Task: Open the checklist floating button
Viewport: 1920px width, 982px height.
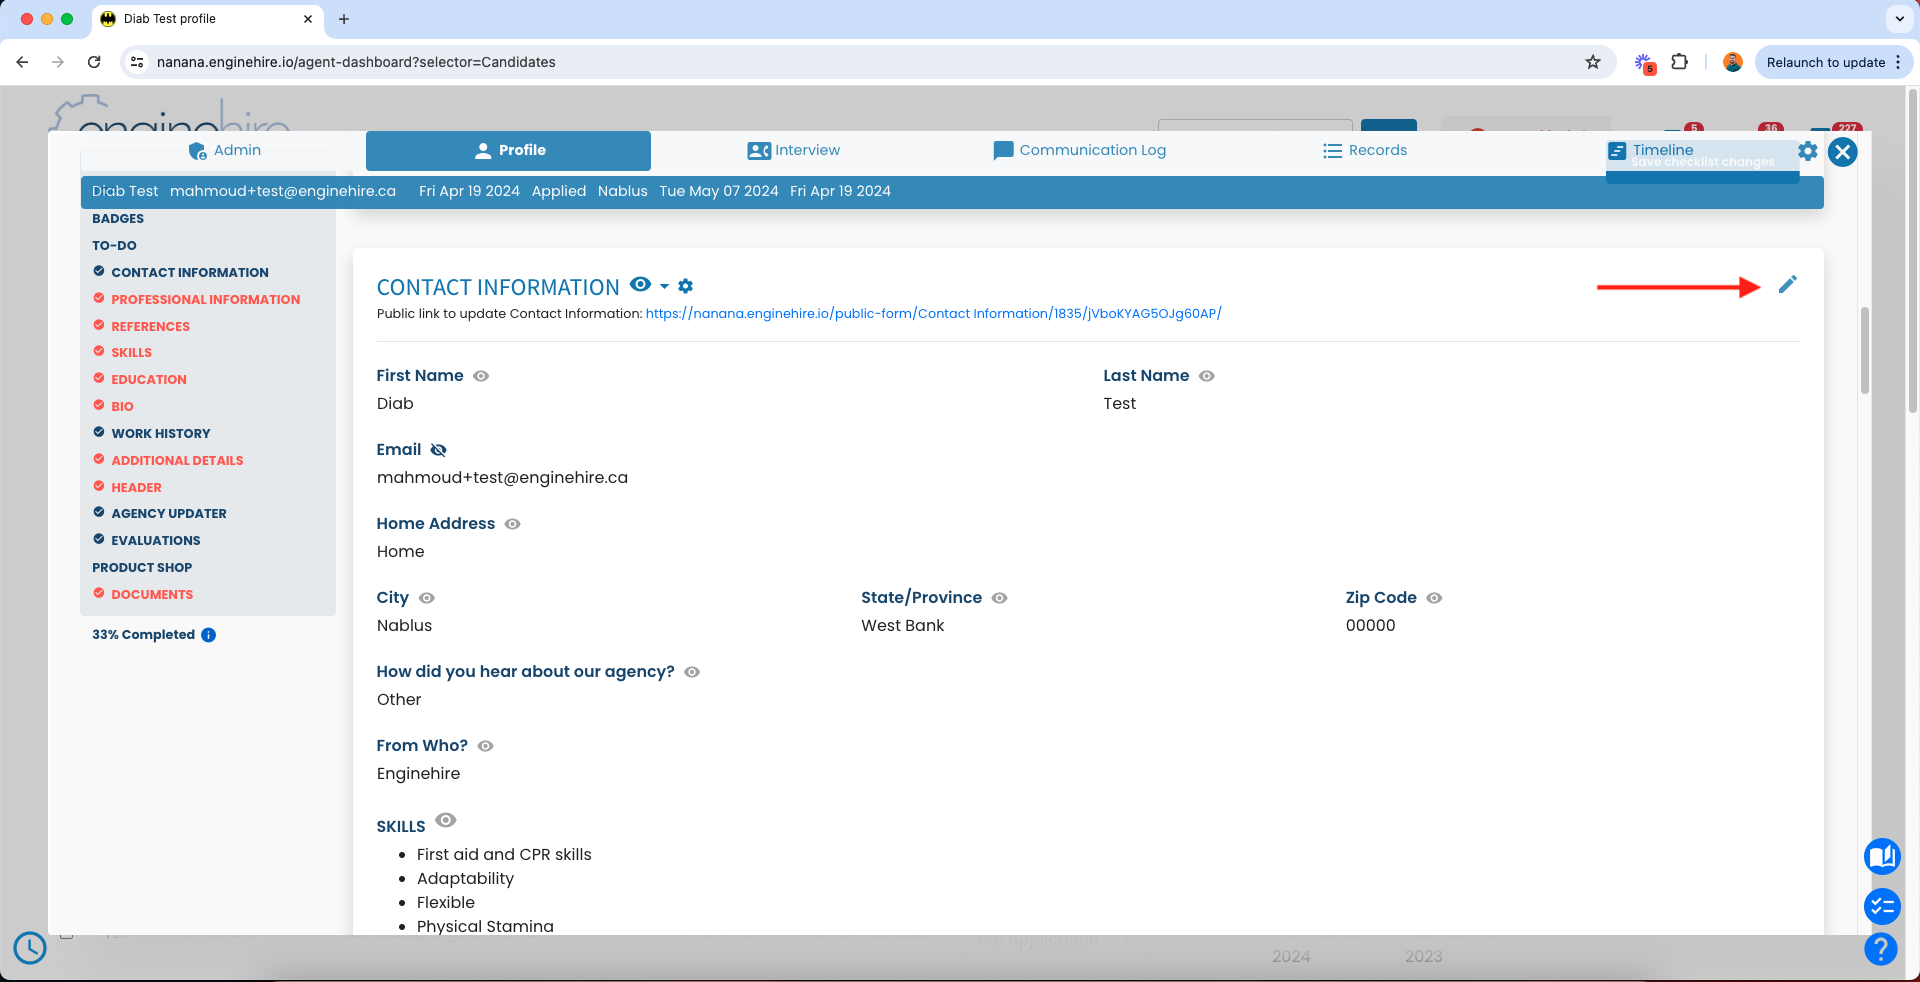Action: pos(1882,907)
